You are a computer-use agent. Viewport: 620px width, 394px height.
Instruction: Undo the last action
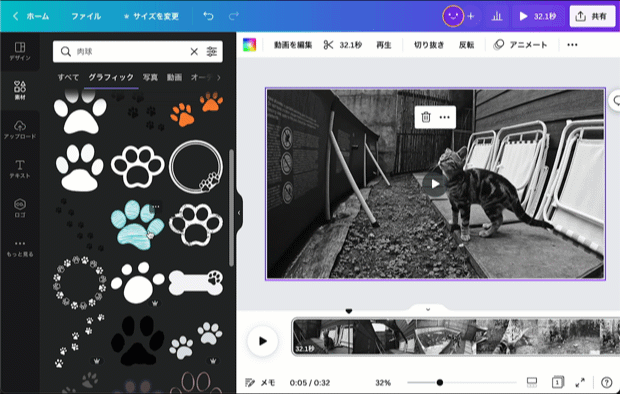tap(208, 16)
